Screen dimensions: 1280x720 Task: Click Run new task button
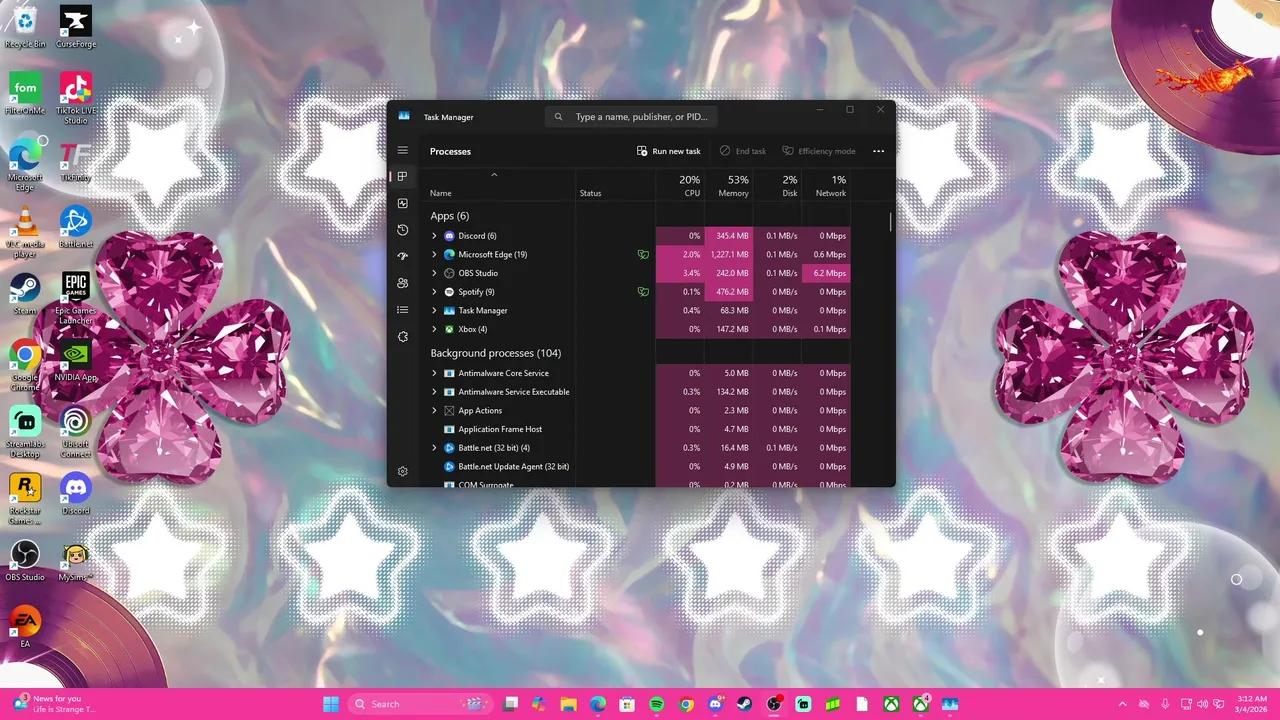[669, 151]
